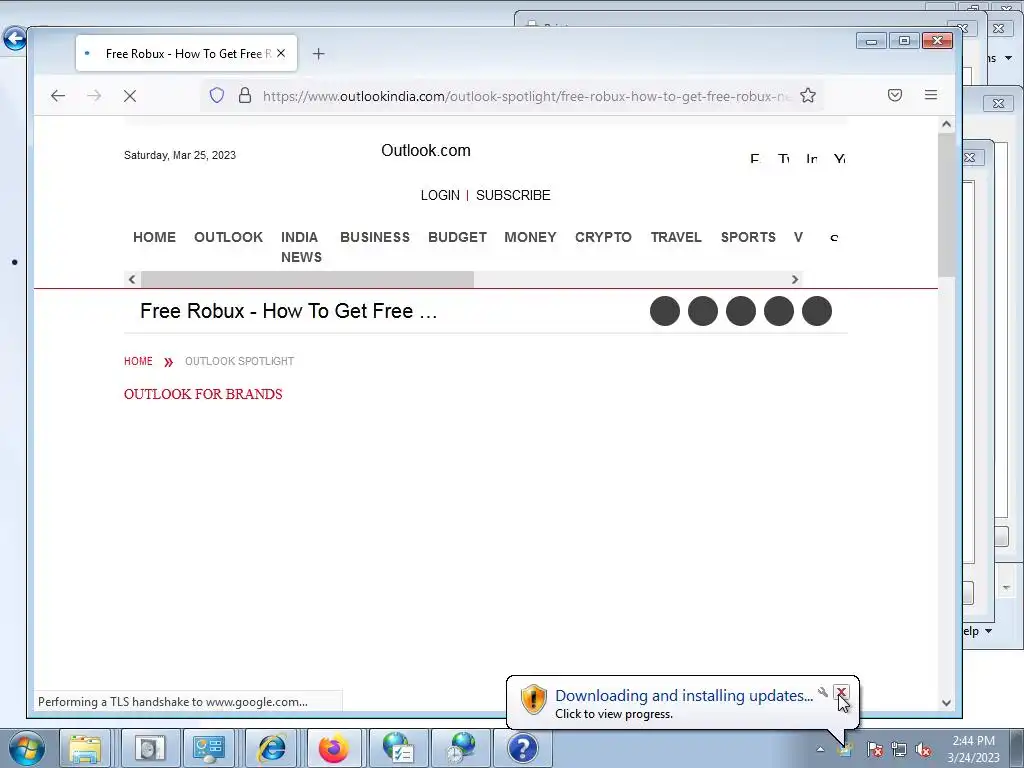Image resolution: width=1024 pixels, height=768 pixels.
Task: Open help question mark taskbar icon
Action: (x=522, y=748)
